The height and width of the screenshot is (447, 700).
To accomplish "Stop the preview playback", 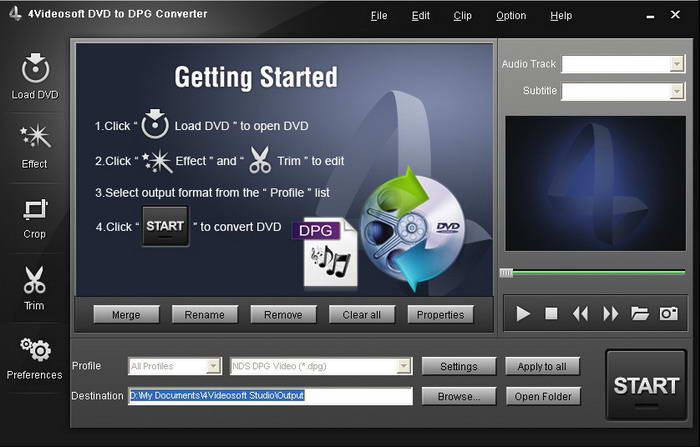I will tap(551, 313).
